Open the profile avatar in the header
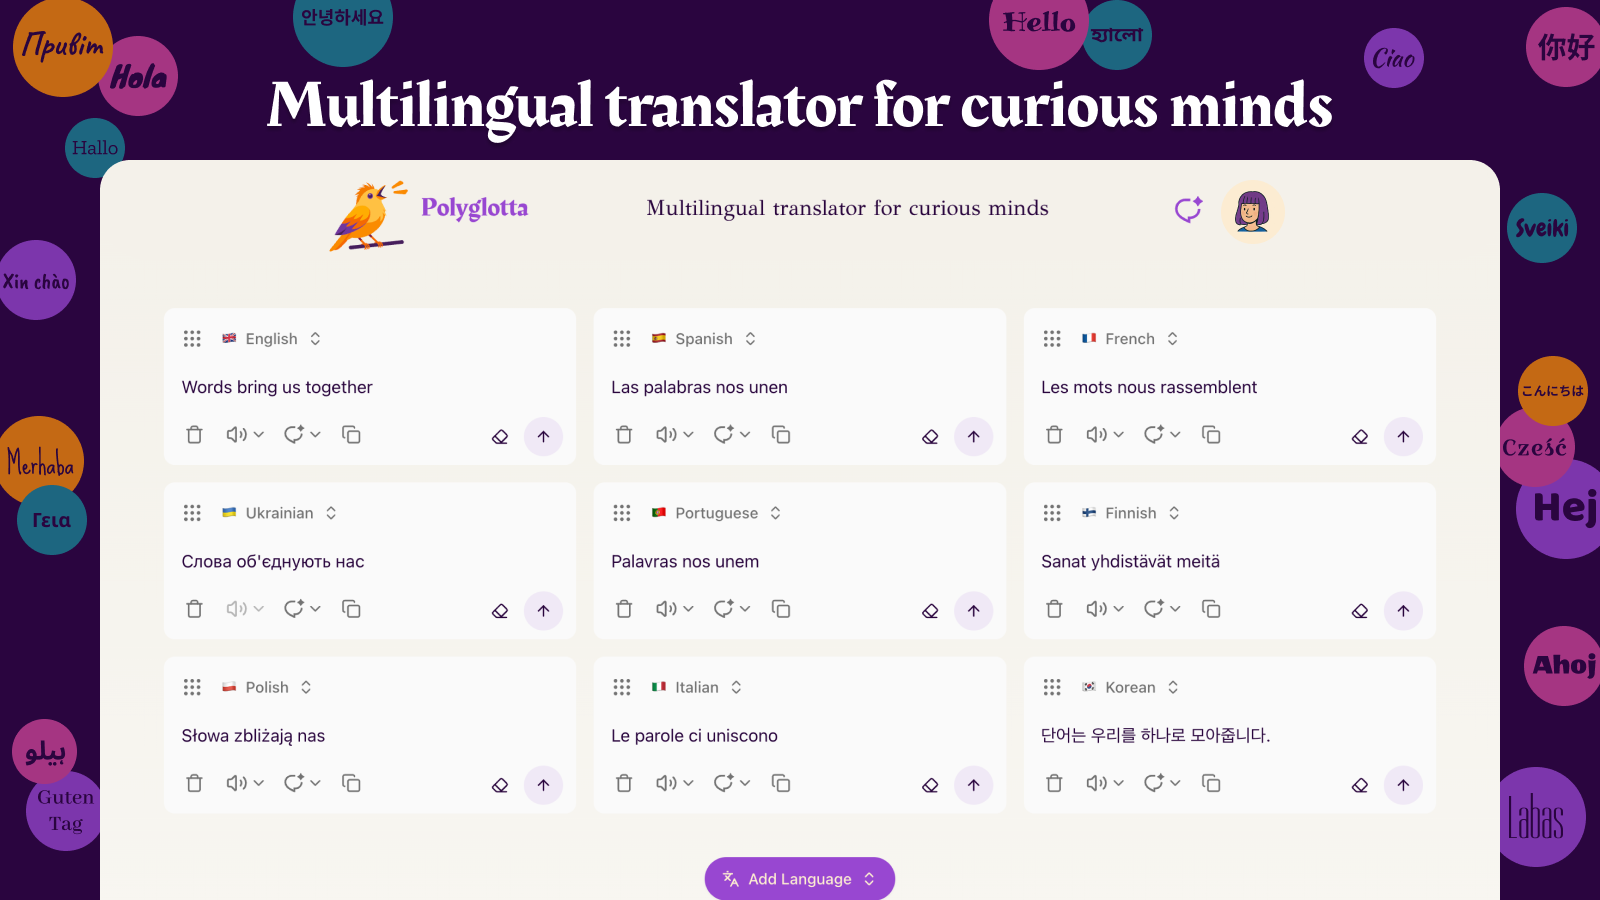 [1252, 212]
